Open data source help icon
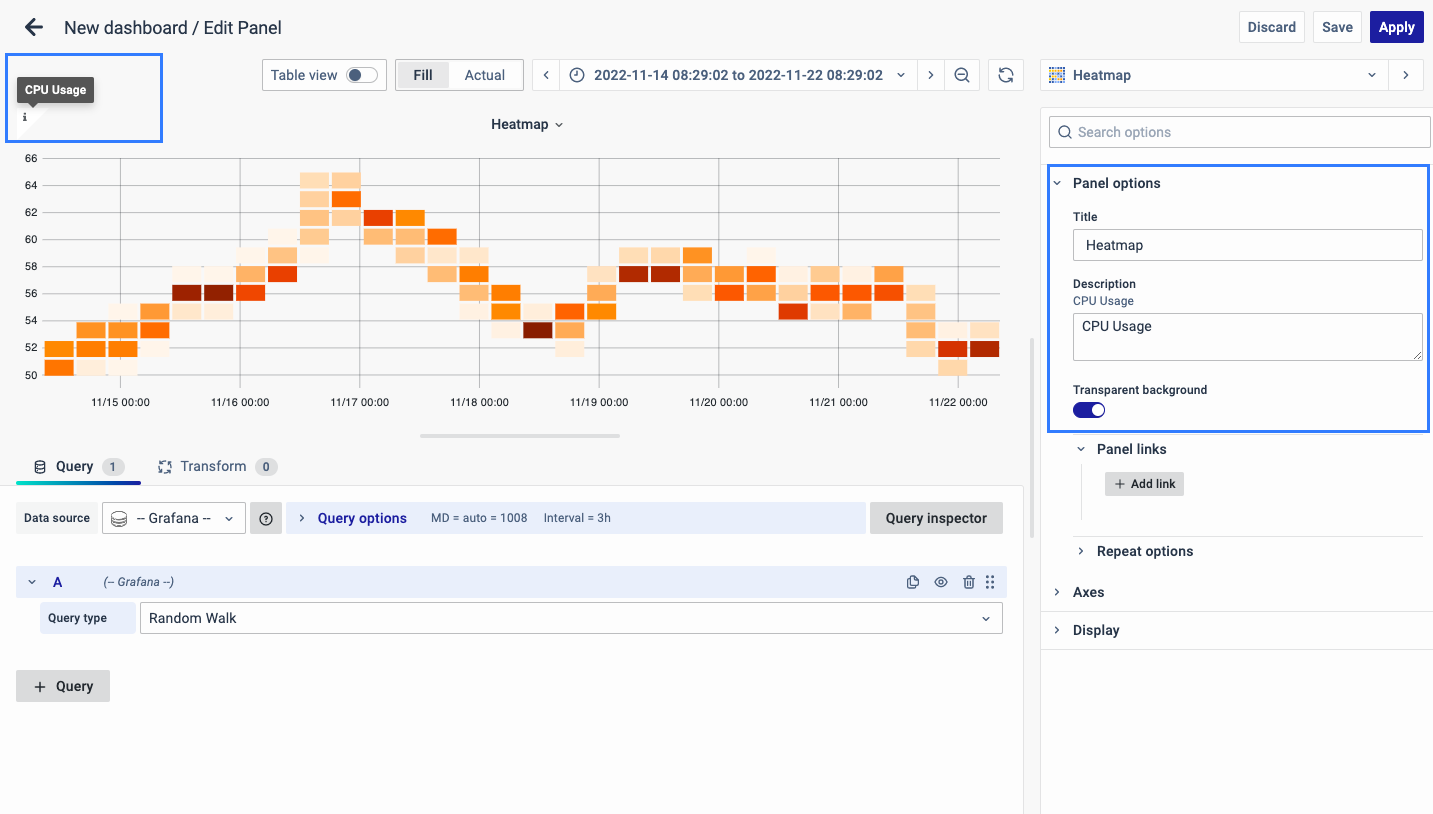Viewport: 1433px width, 814px height. tap(266, 518)
